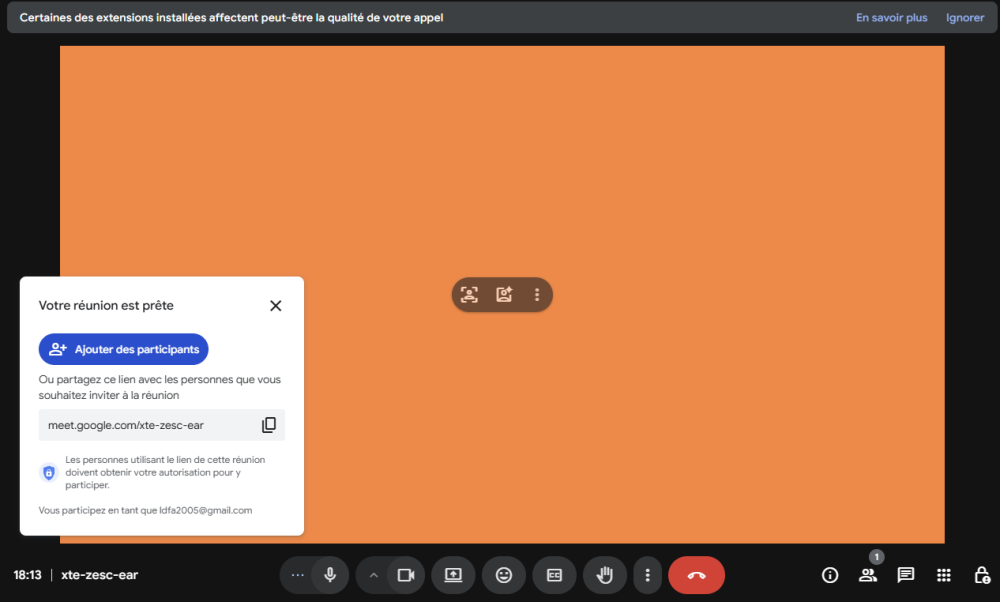Image resolution: width=1000 pixels, height=602 pixels.
Task: Expand video settings chevron beside camera
Action: tap(374, 575)
